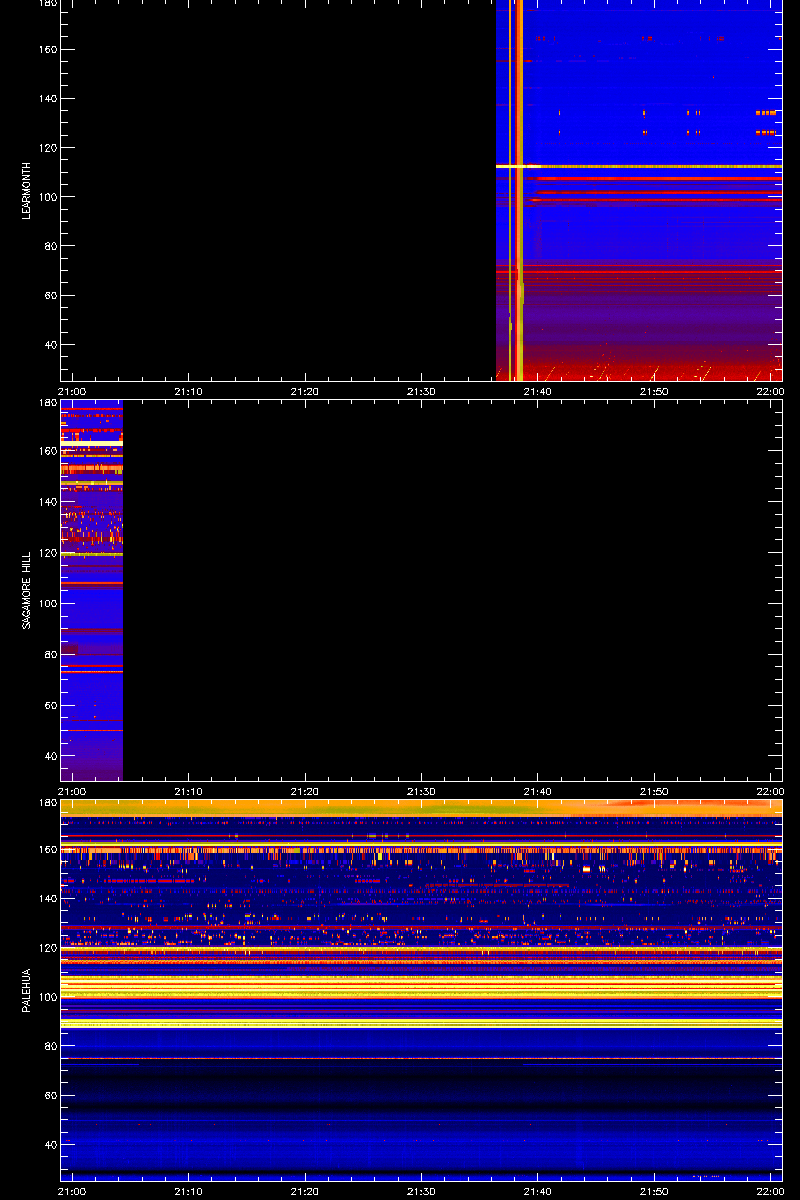Pick the 80 frequency tick label on the Palehua axis
Image resolution: width=800 pixels, height=1200 pixels.
pyautogui.click(x=51, y=1046)
